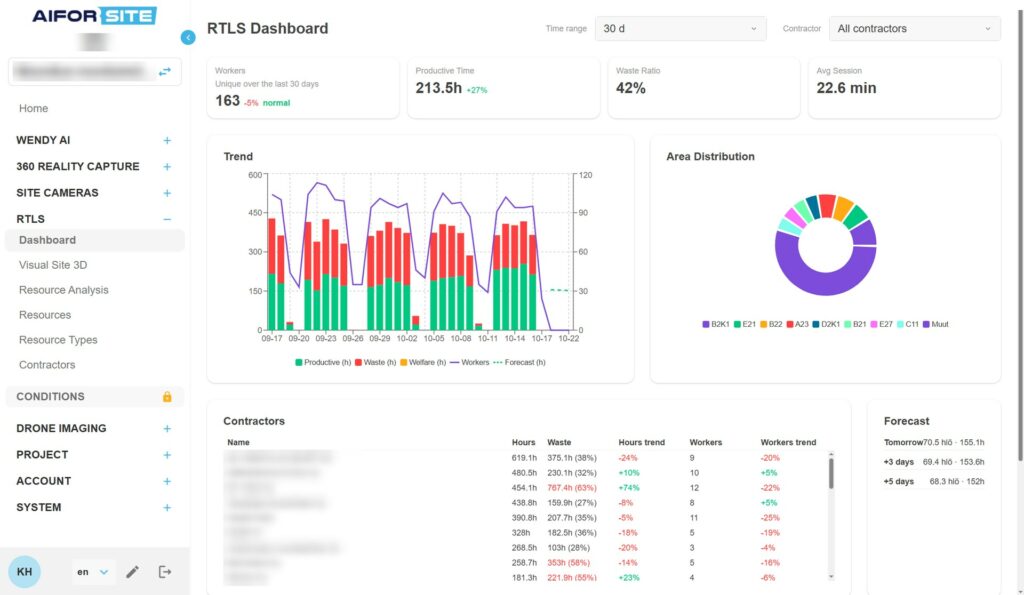Sort contractors by Waste column header
Screen dimensions: 1024x595
559,443
